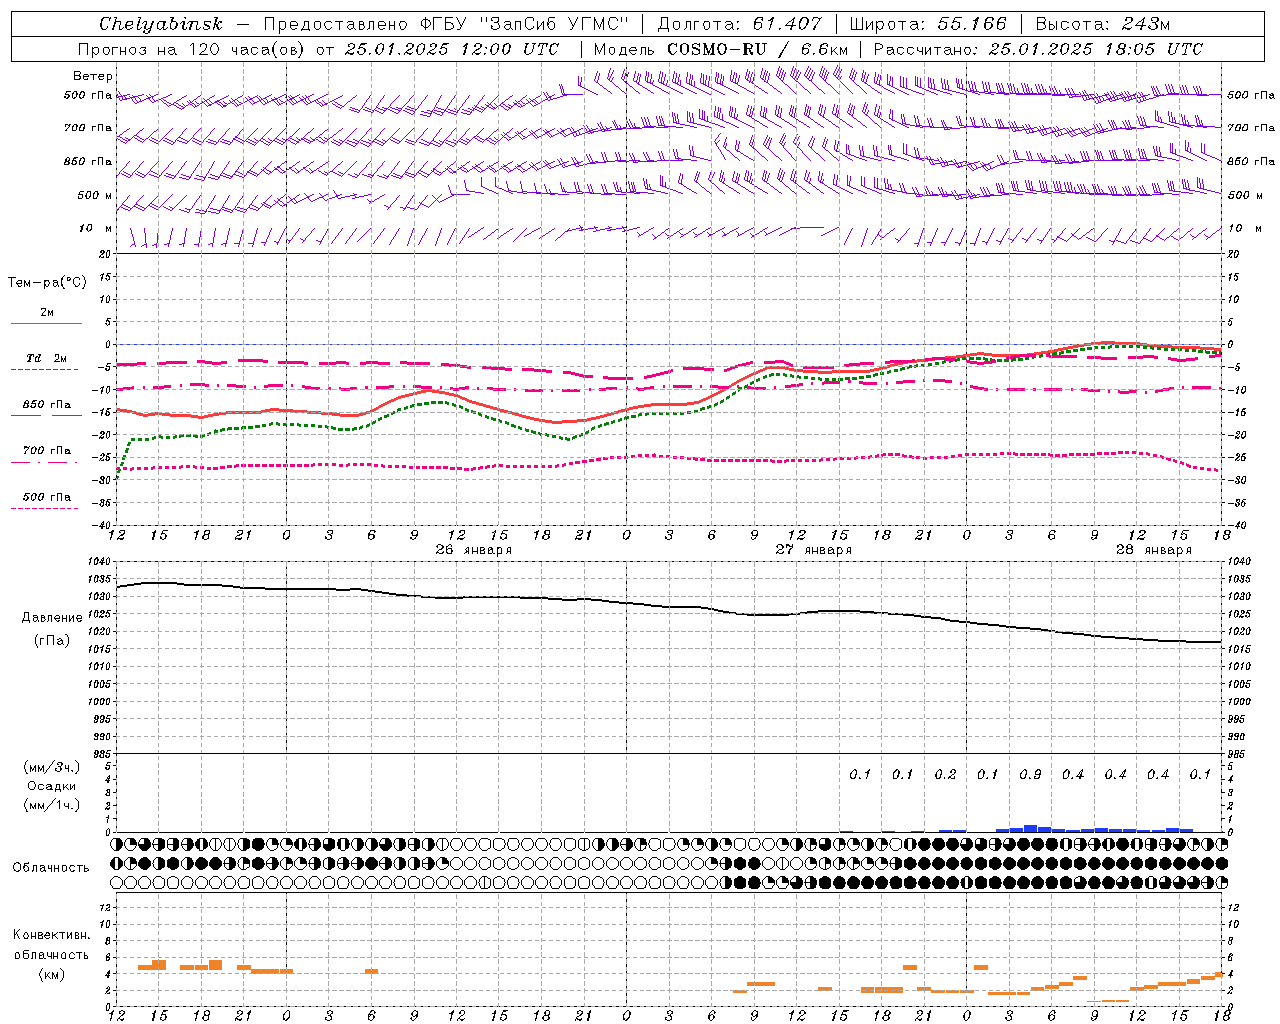Click the '(мм/3ч.)' precipitation unit label
1280x1024 pixels.
point(51,768)
